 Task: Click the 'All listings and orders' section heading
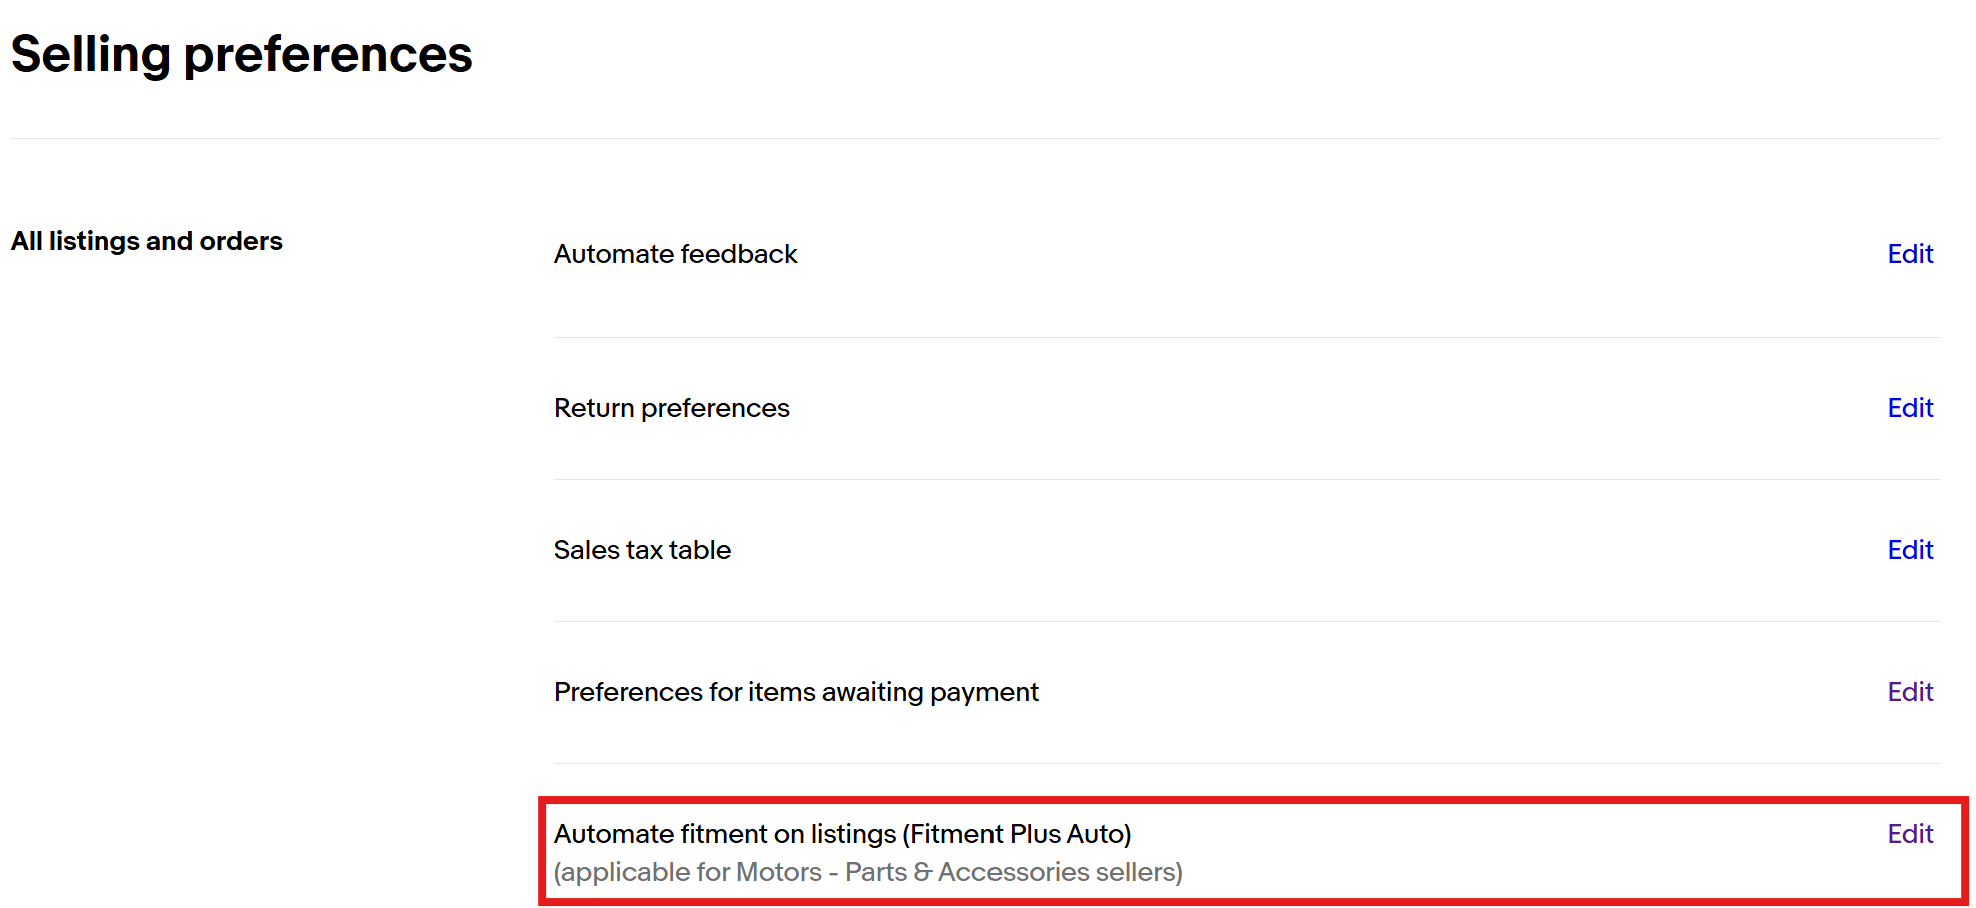pyautogui.click(x=147, y=241)
